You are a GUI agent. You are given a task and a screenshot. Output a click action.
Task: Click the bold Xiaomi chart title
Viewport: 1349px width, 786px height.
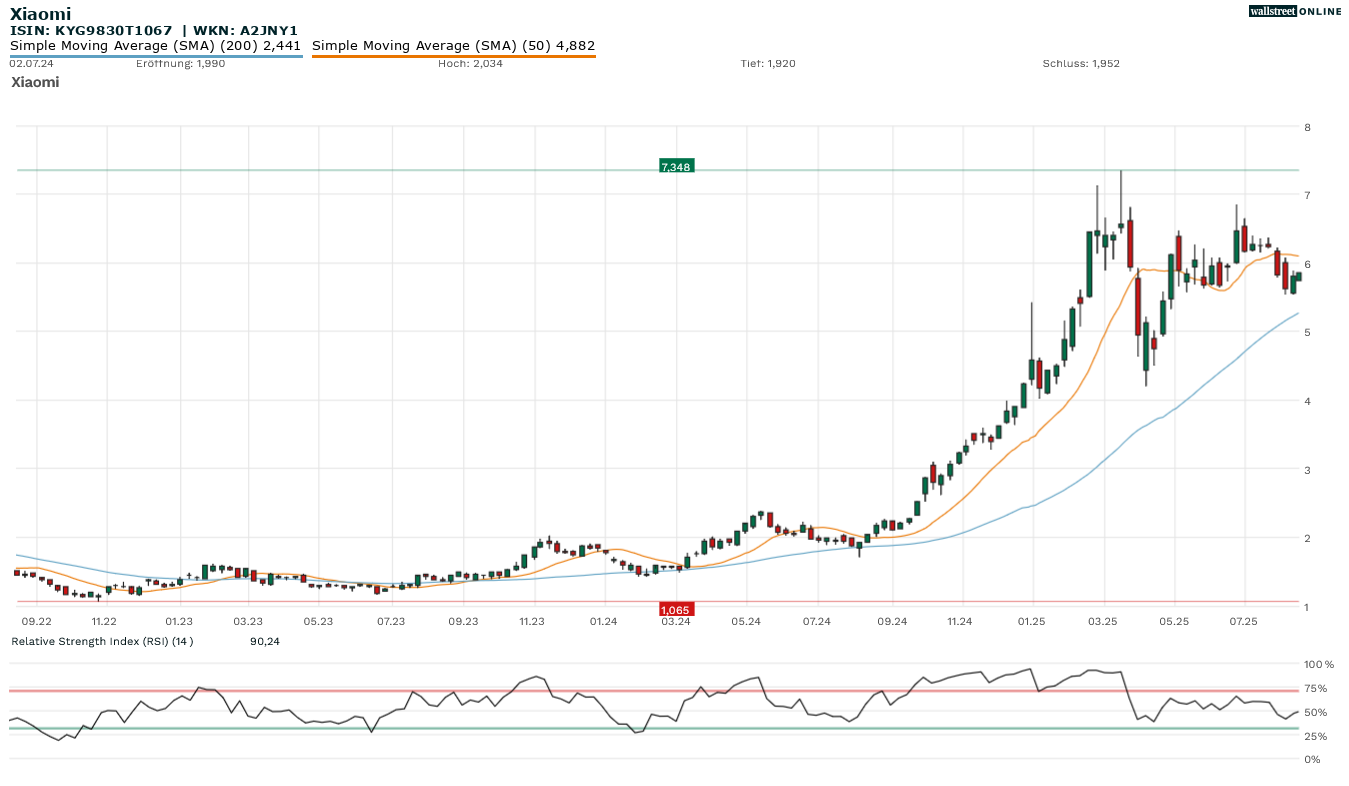[x=40, y=14]
